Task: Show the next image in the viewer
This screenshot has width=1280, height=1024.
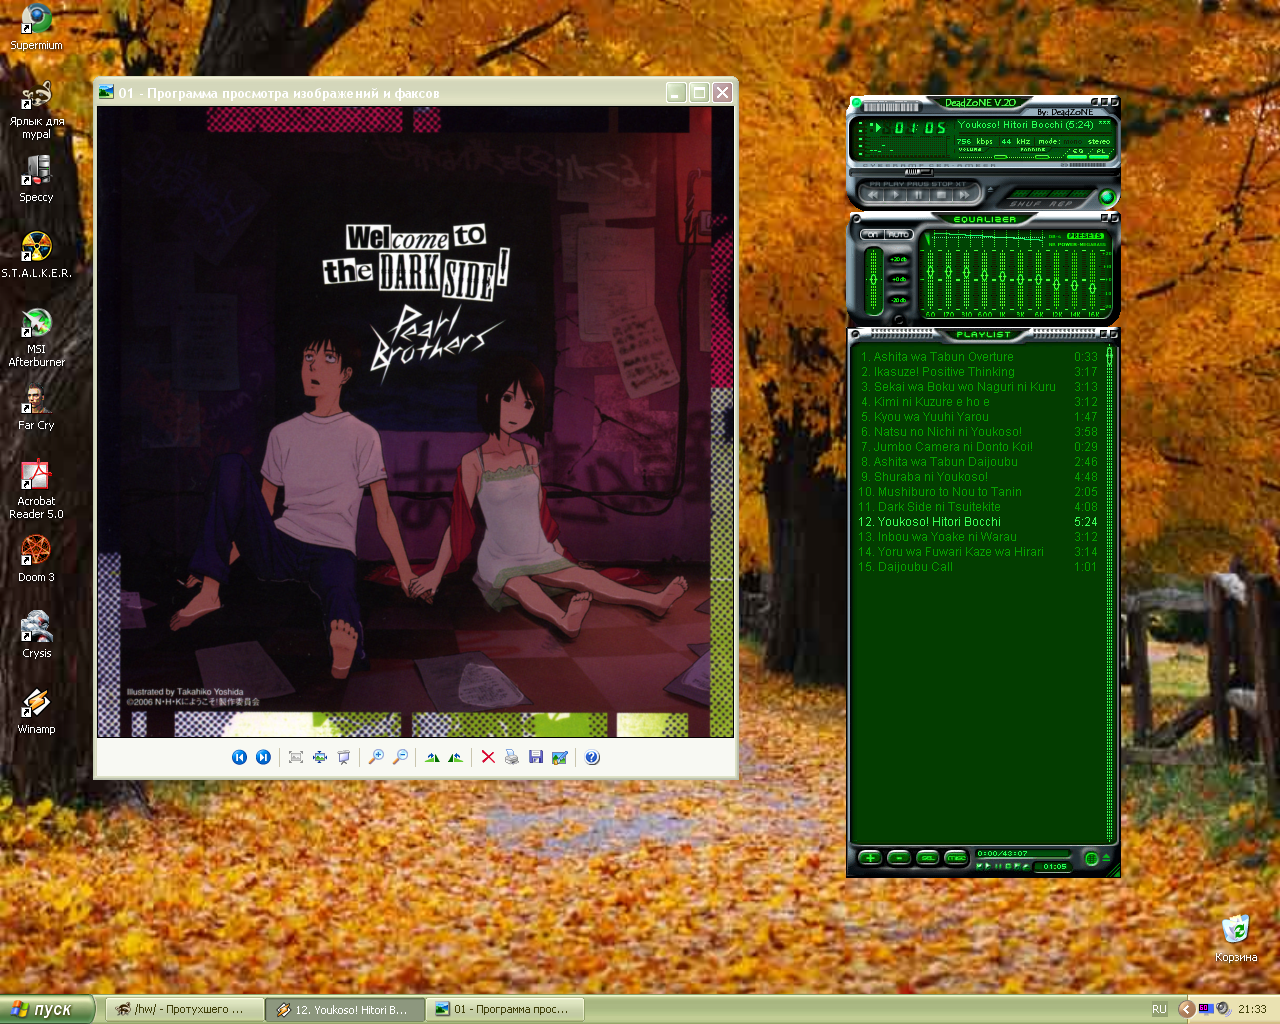Action: (x=263, y=757)
